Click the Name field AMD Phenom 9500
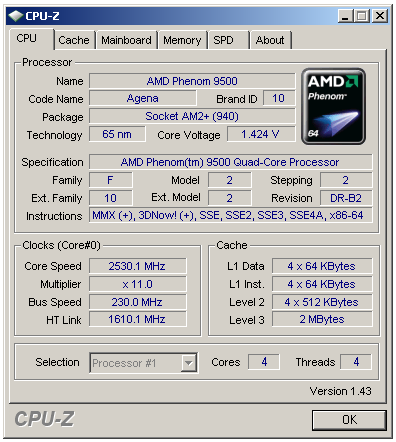 (x=192, y=81)
